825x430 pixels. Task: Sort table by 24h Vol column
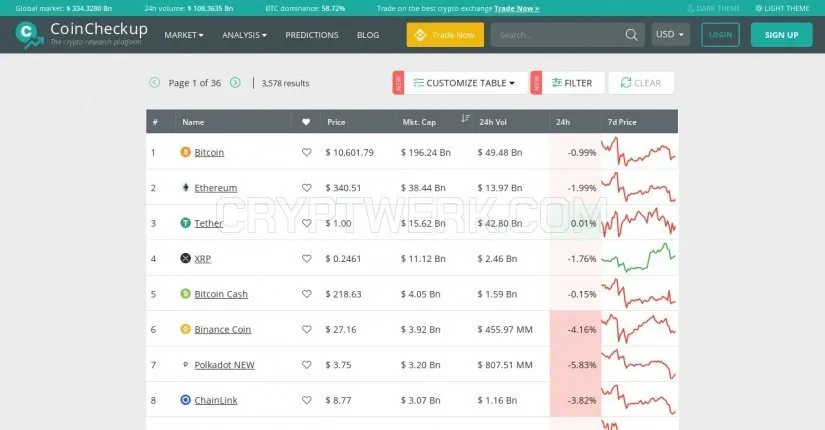[493, 122]
